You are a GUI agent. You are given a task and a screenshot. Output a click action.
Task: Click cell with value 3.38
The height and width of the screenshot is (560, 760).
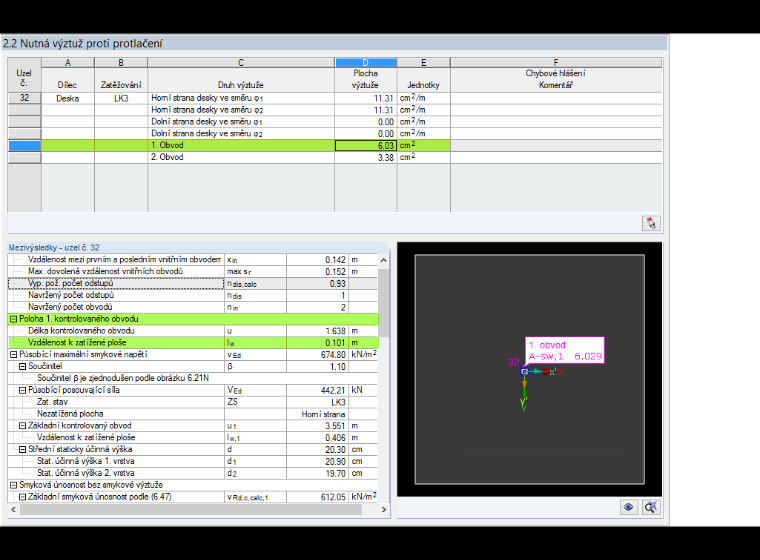(x=366, y=157)
